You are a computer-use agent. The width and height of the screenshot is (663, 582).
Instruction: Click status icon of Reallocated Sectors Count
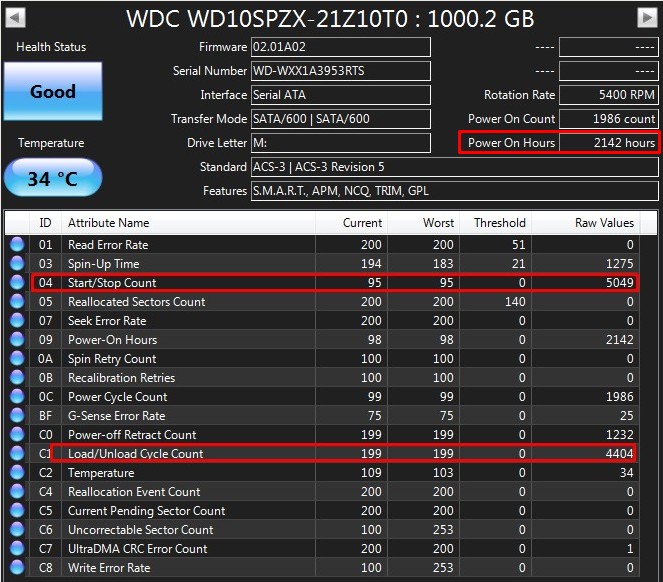(x=17, y=302)
